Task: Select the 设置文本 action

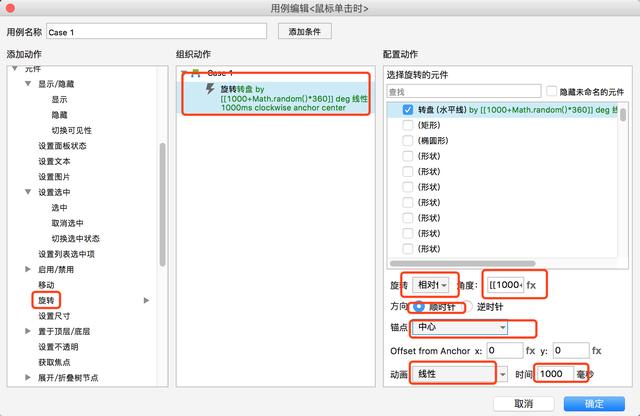Action: [x=54, y=161]
